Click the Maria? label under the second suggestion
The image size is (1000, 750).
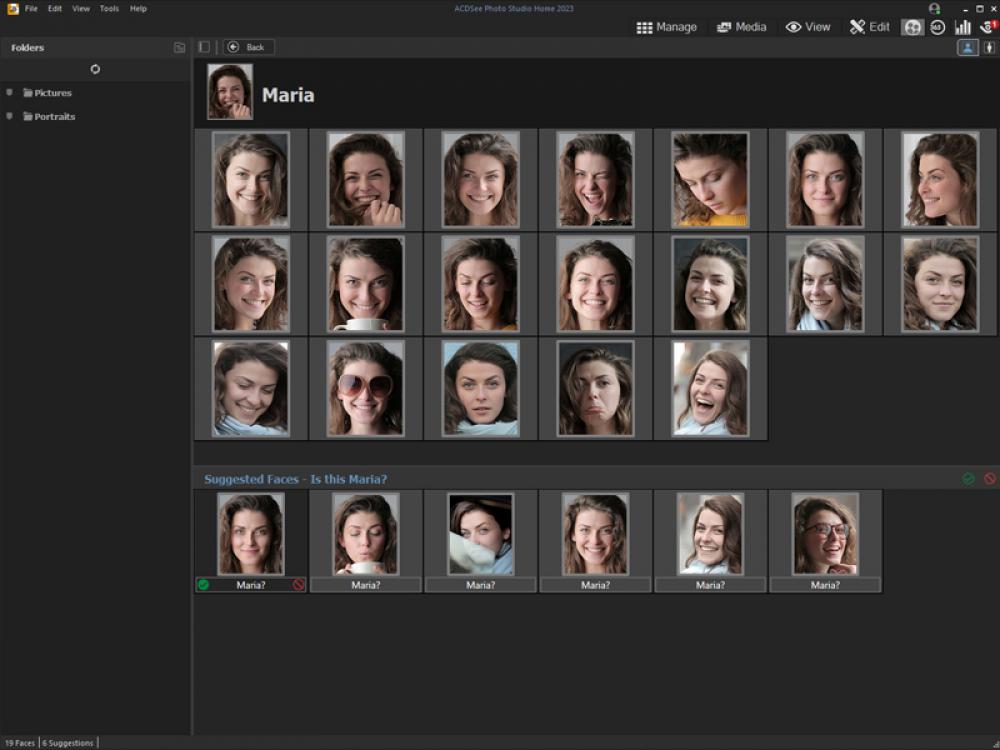click(x=366, y=584)
